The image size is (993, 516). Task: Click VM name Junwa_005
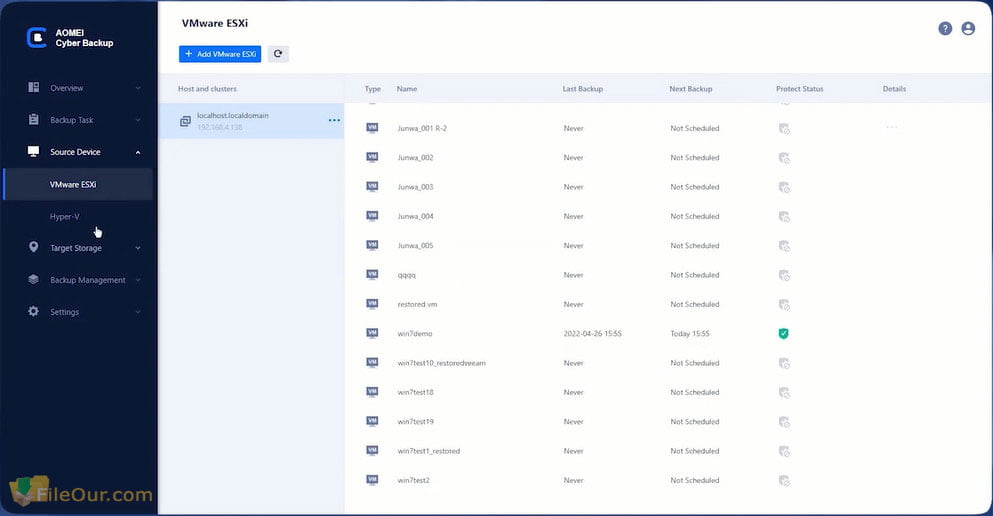(x=415, y=246)
